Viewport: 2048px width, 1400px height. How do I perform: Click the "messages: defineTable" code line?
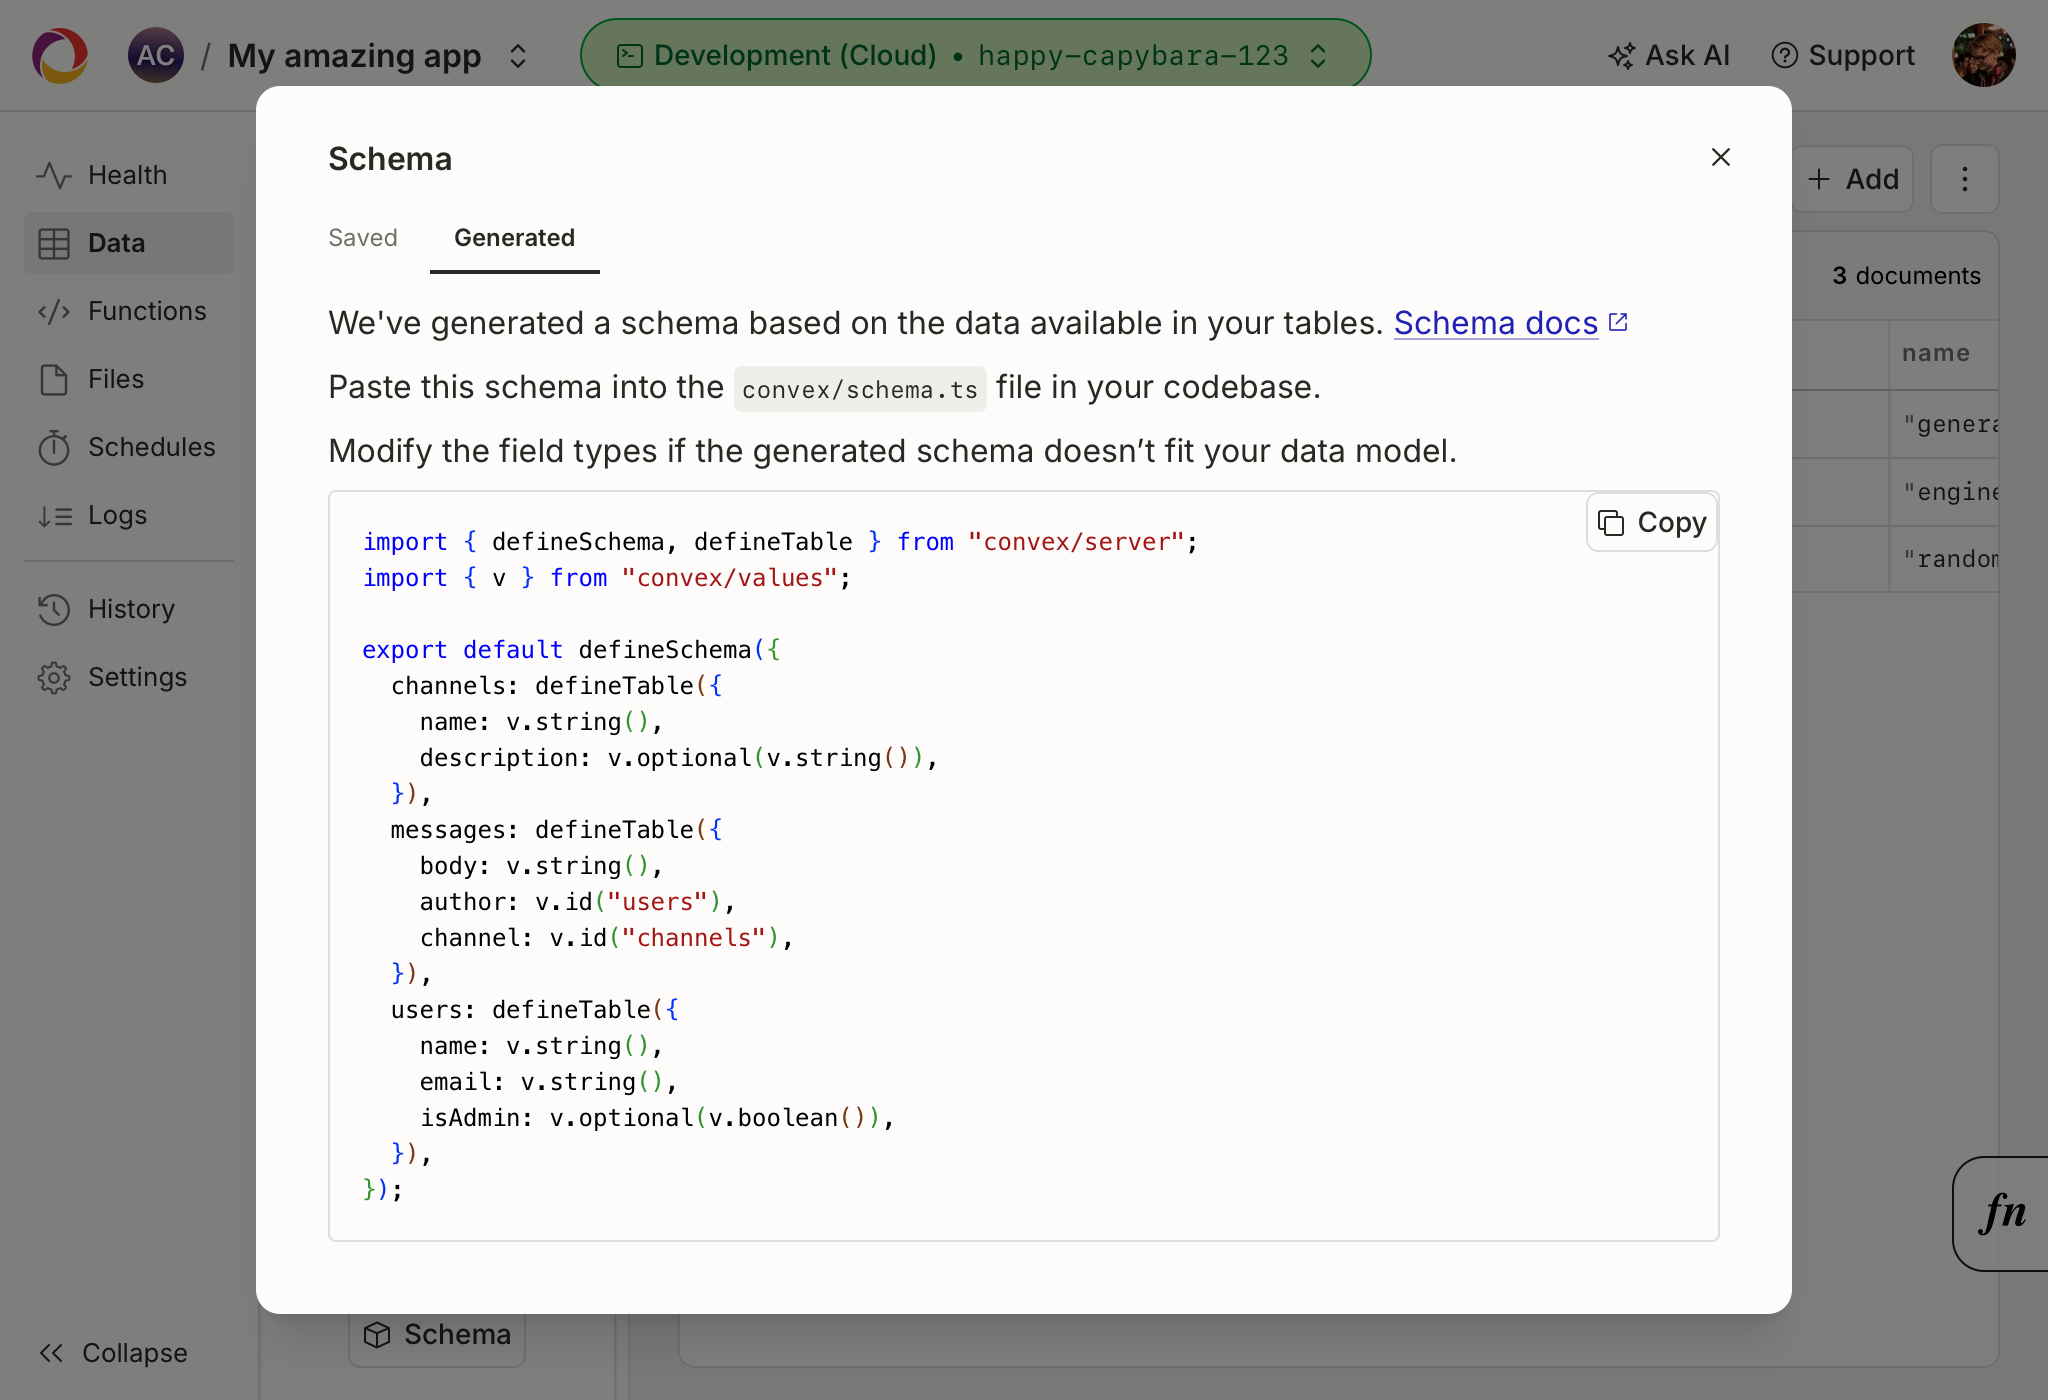[556, 830]
